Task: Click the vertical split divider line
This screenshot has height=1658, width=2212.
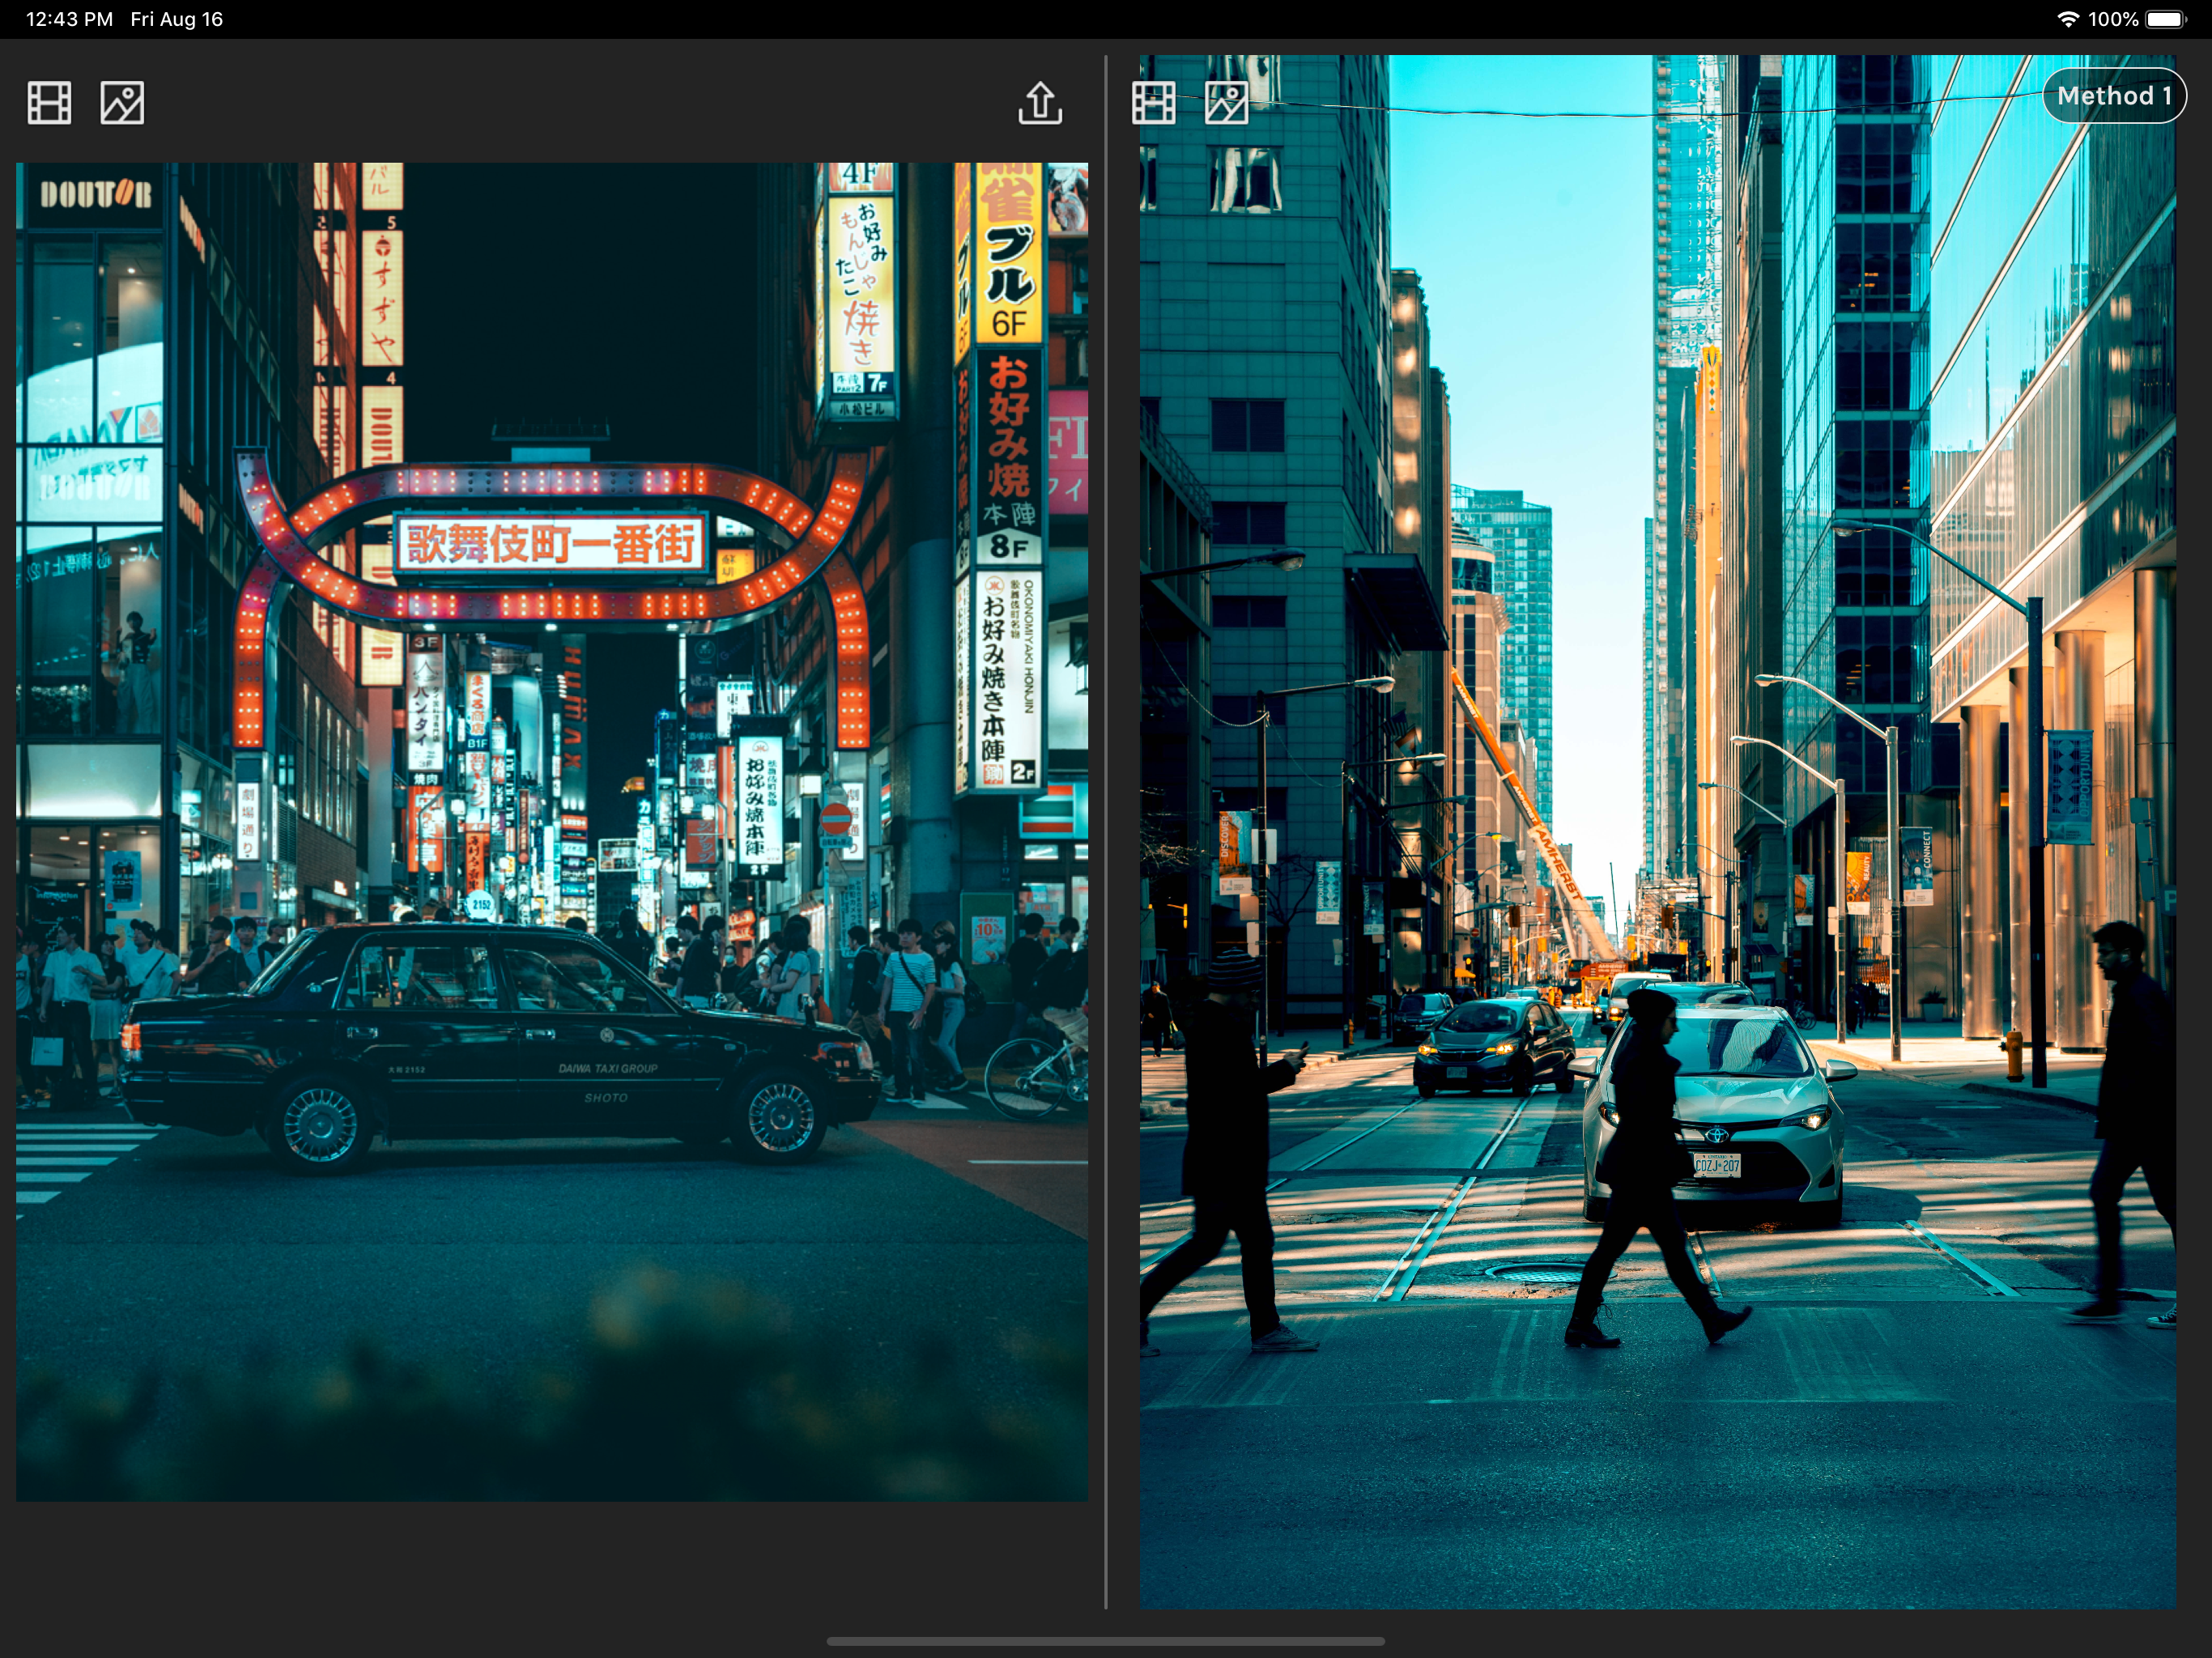Action: click(x=1105, y=830)
